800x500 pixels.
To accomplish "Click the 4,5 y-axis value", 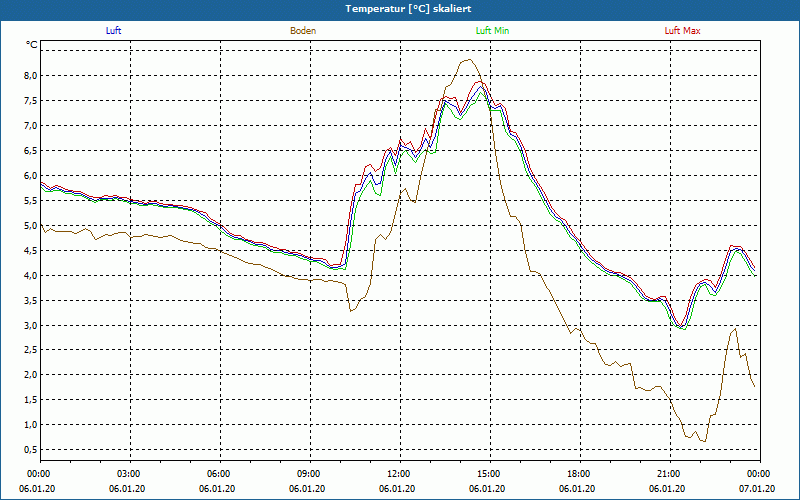I will coord(31,251).
